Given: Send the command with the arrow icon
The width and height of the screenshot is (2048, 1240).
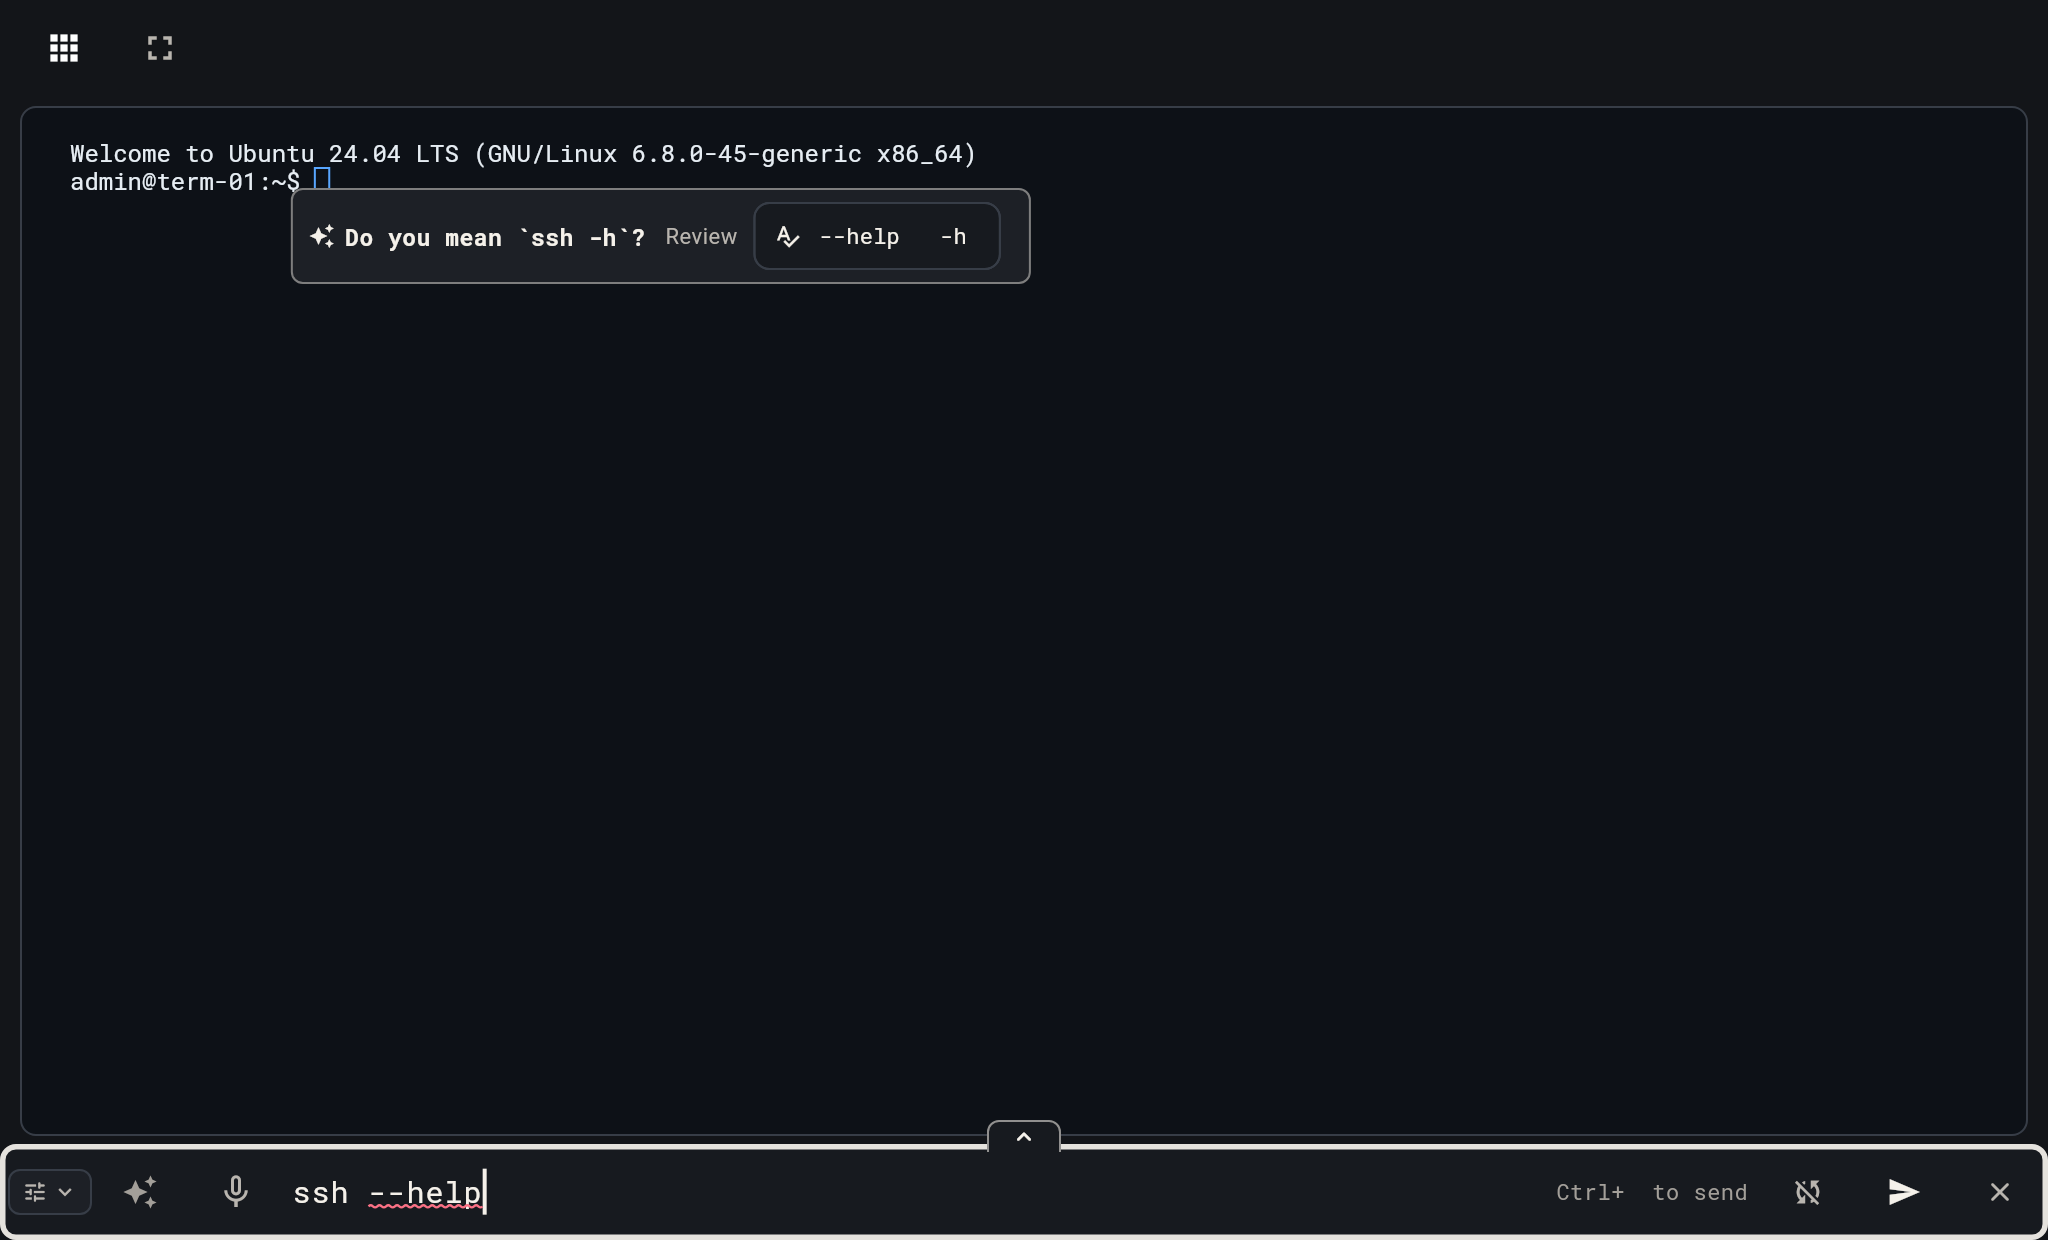Looking at the screenshot, I should (1904, 1192).
